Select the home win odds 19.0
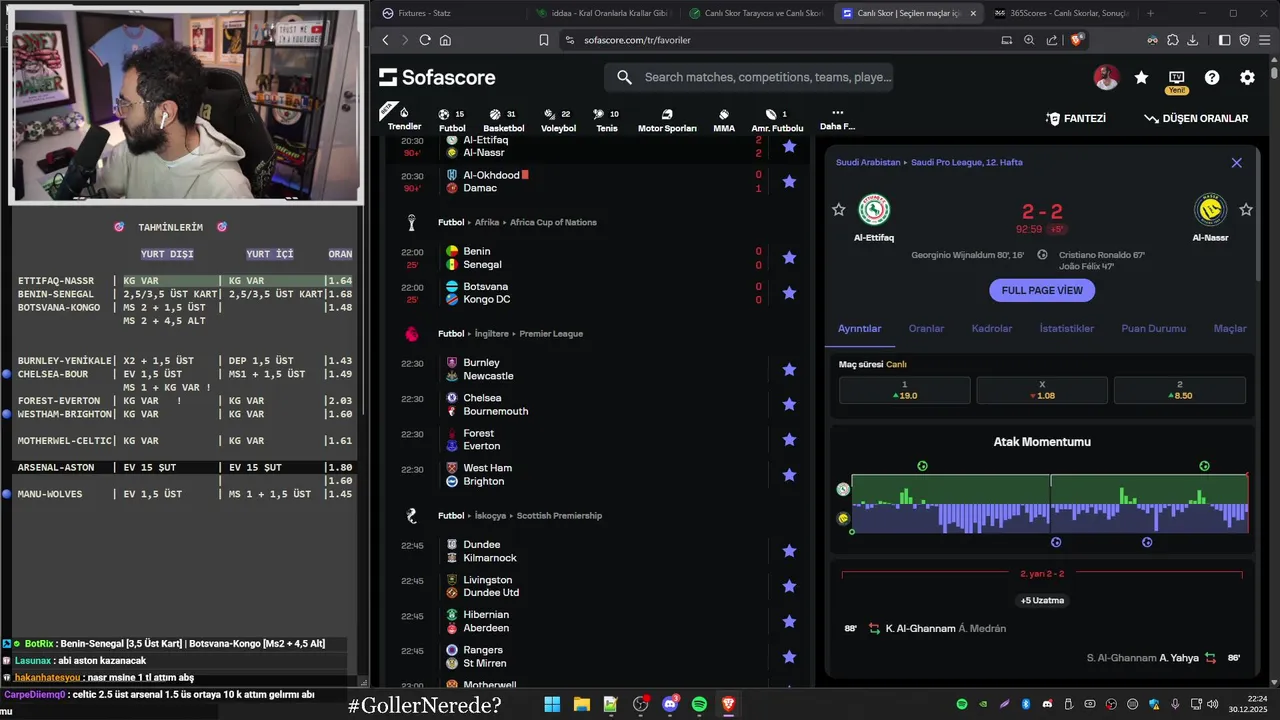 [x=904, y=390]
